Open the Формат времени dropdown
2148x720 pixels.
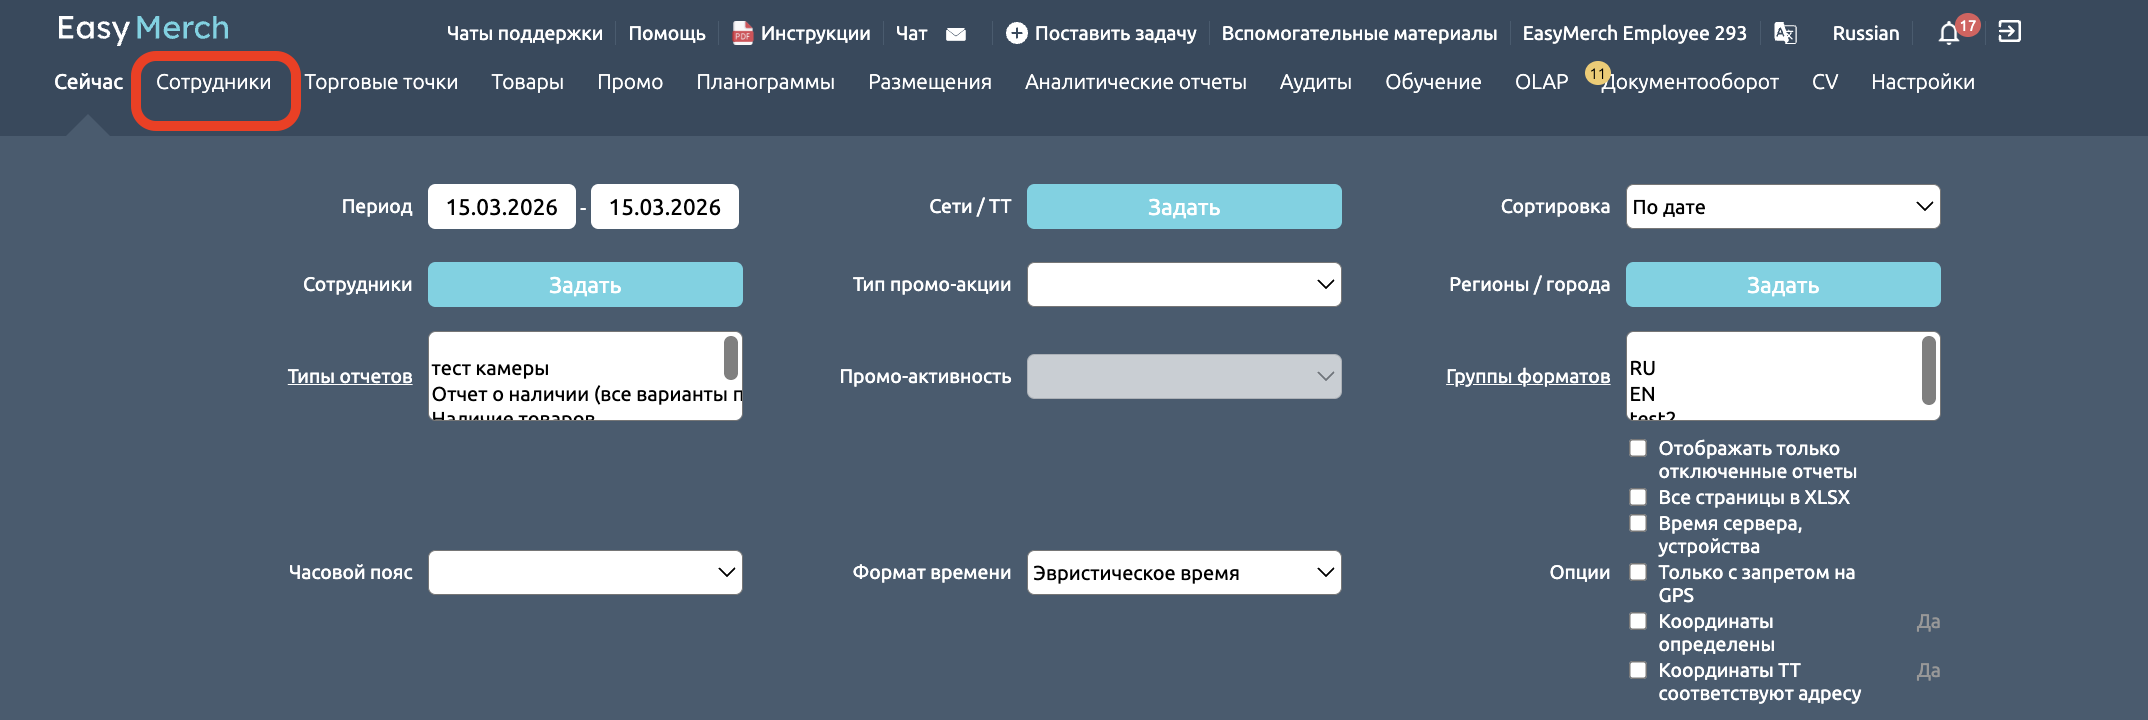coord(1183,573)
